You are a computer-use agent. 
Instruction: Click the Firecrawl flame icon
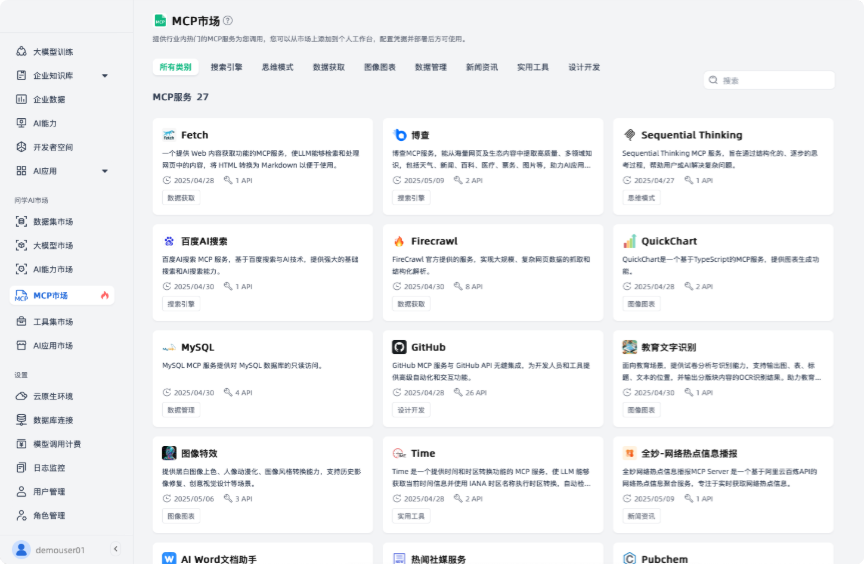click(399, 241)
